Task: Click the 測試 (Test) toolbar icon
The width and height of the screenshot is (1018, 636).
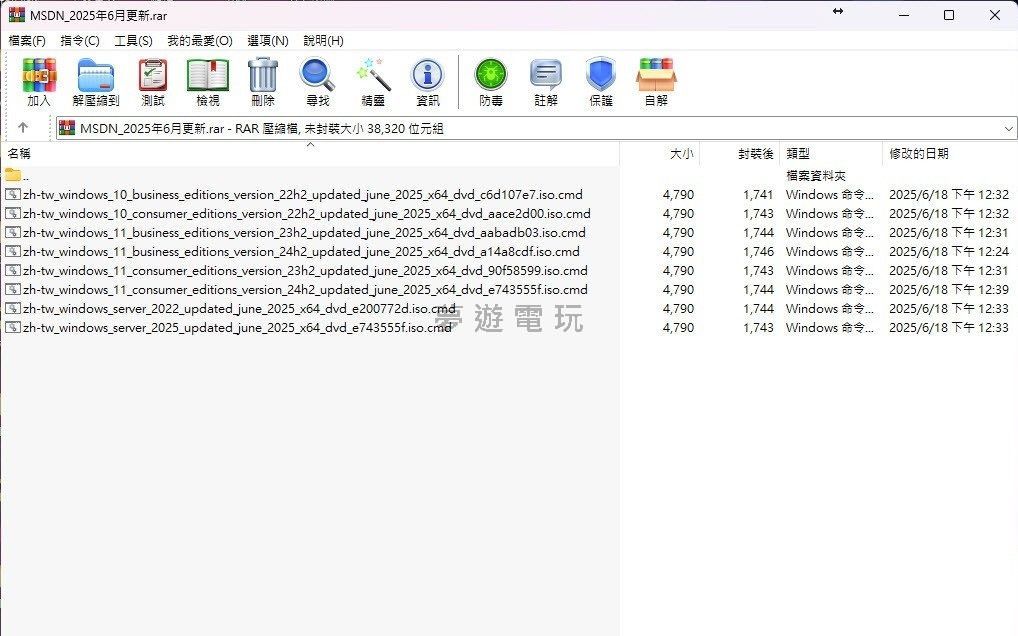Action: [x=153, y=82]
